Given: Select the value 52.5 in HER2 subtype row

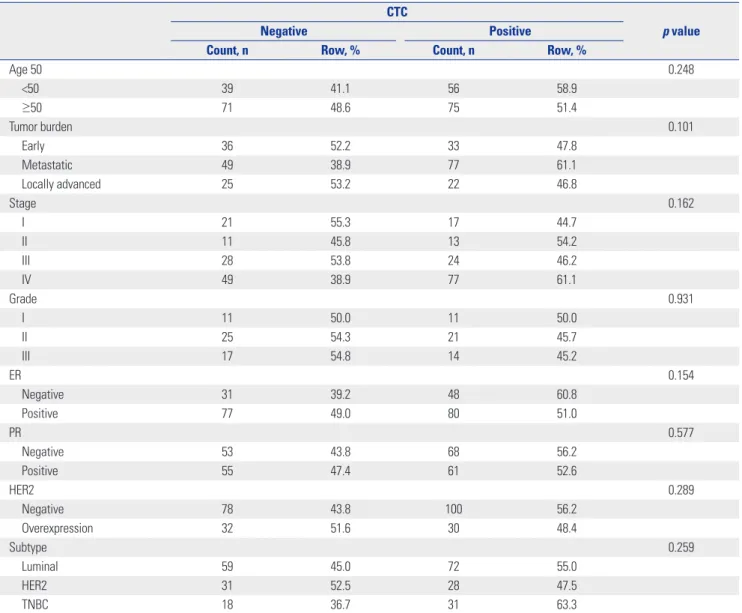Looking at the screenshot, I should [x=340, y=586].
